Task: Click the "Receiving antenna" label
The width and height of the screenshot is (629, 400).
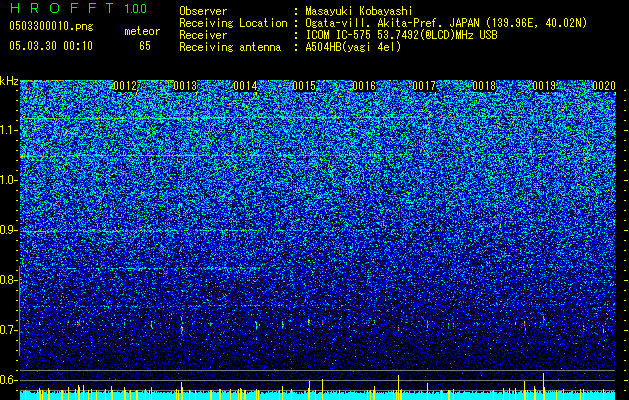Action: 230,47
